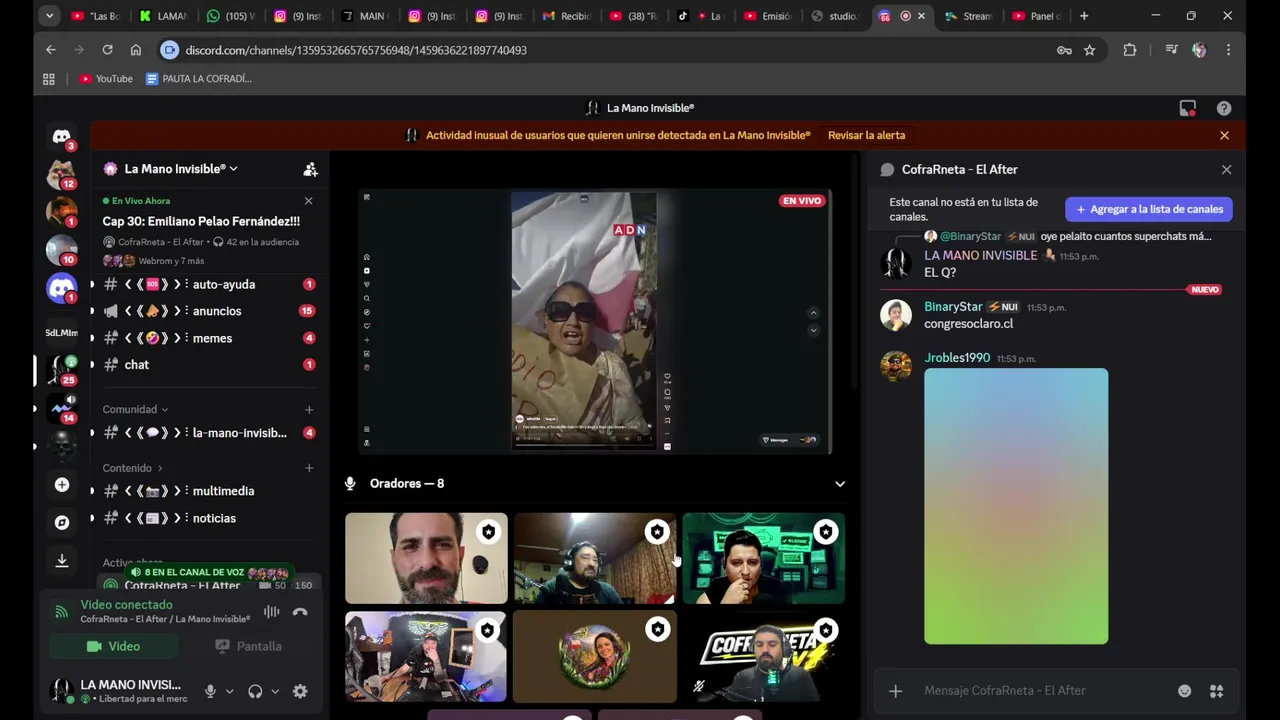The image size is (1280, 720).
Task: Open YouTube bookmark in bookmarks bar
Action: click(x=106, y=79)
